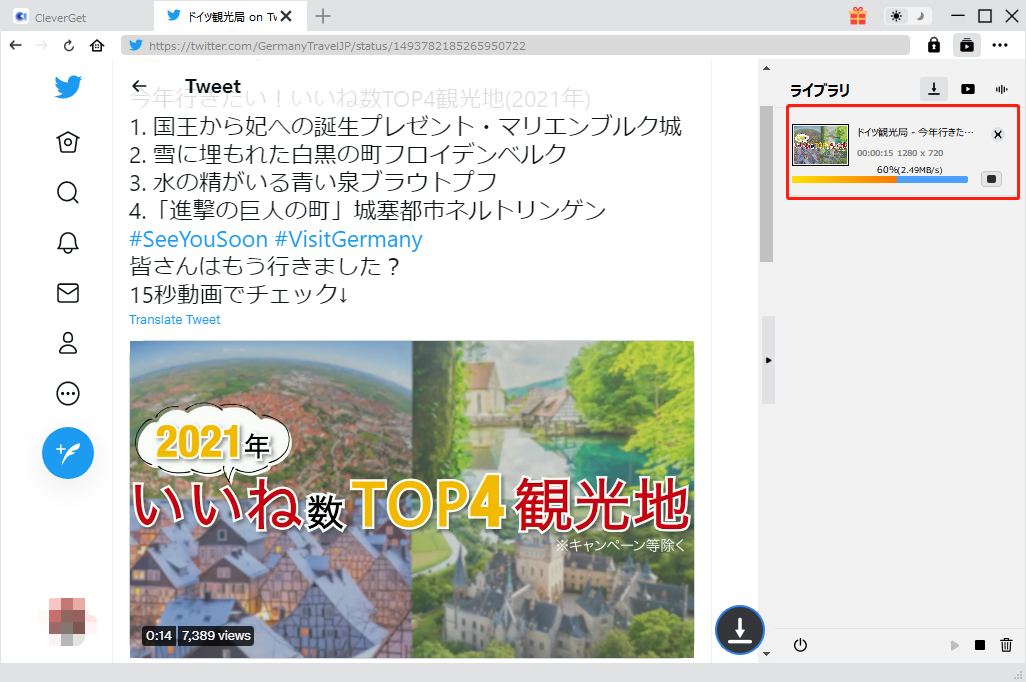Viewport: 1026px width, 682px height.
Task: Open Twitter notifications bell
Action: click(x=67, y=243)
